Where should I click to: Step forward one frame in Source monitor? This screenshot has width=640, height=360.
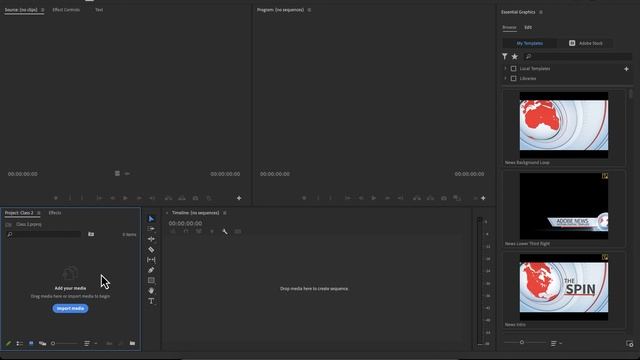139,198
